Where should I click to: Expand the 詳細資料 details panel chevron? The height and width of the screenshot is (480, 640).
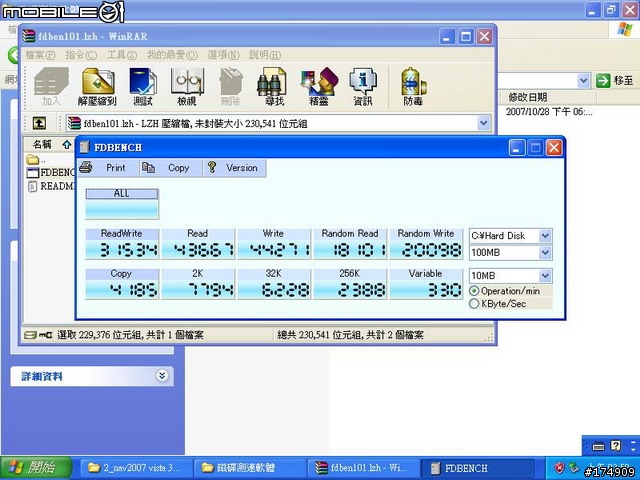162,376
